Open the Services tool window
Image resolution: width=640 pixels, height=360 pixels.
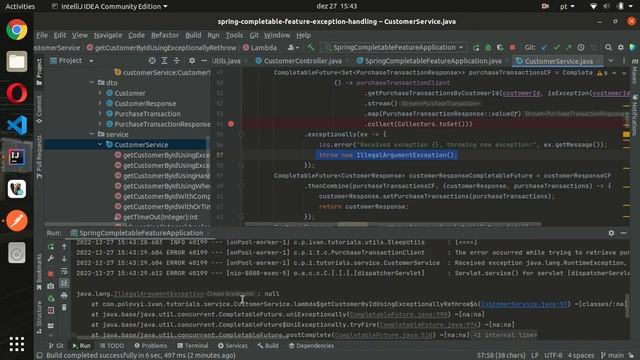(x=233, y=346)
